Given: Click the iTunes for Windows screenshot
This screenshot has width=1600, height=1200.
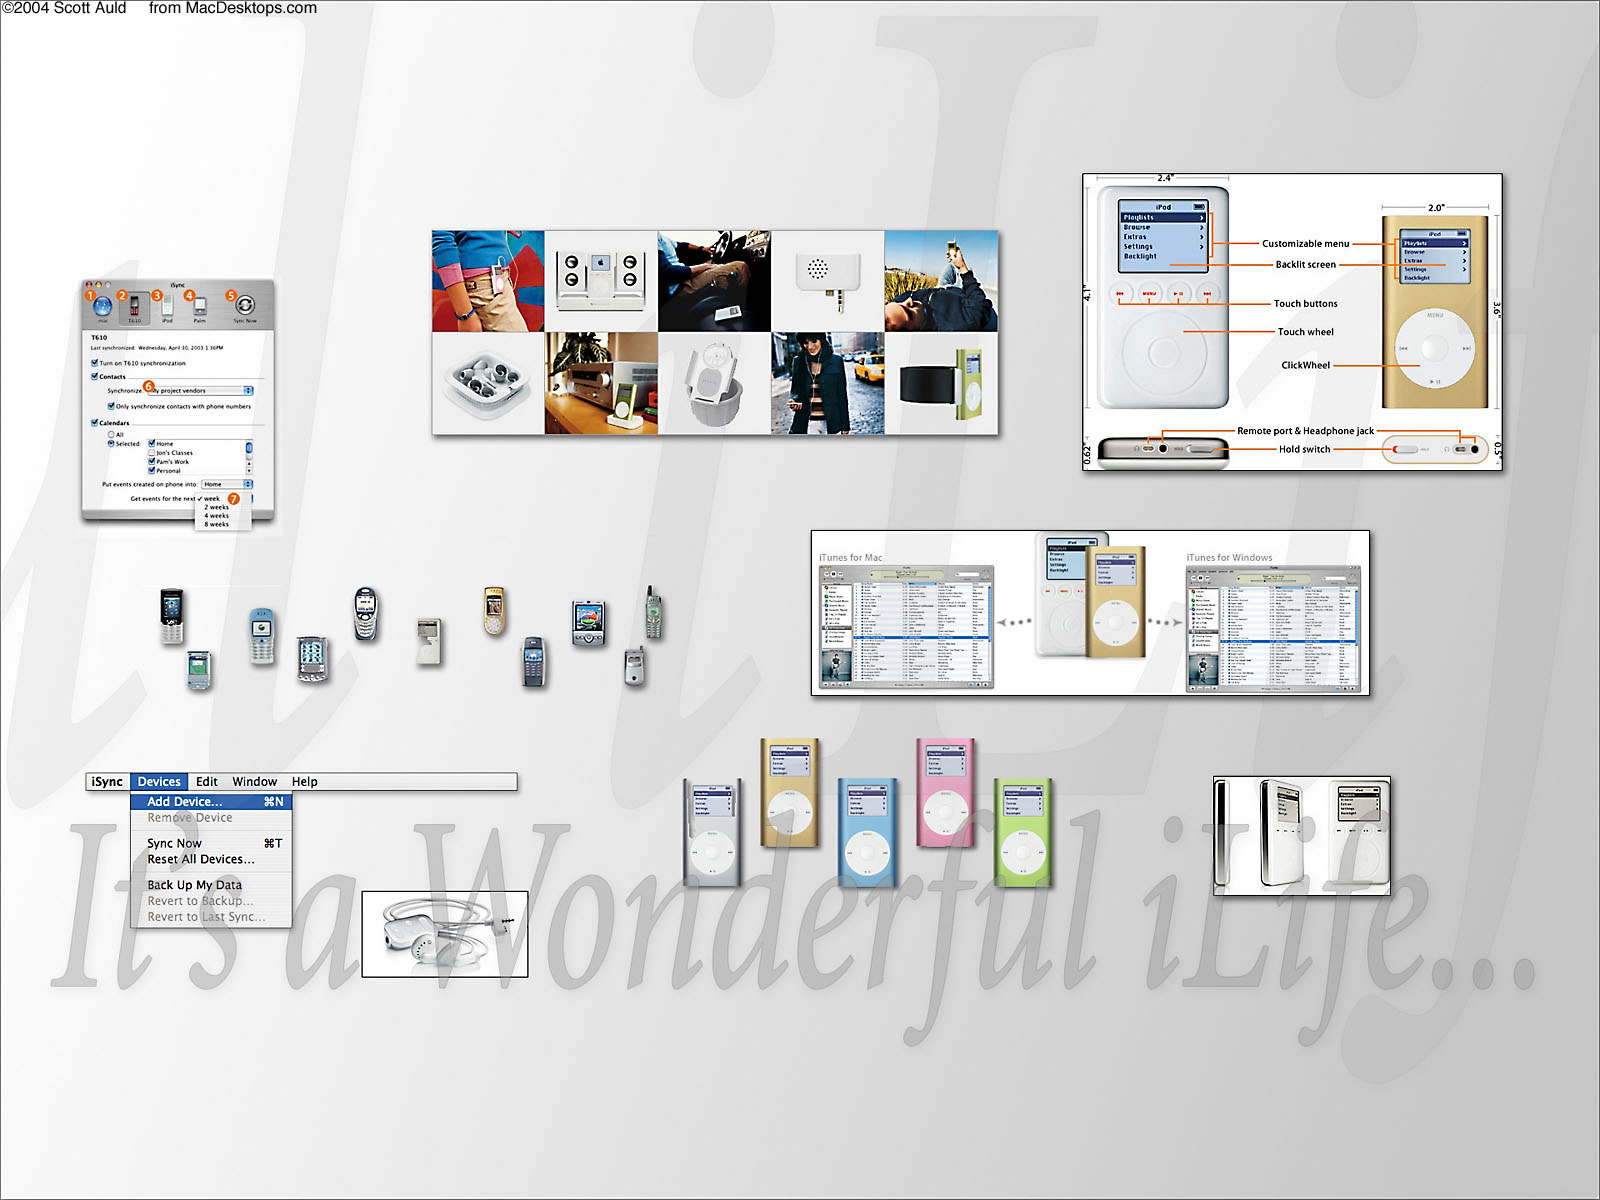Looking at the screenshot, I should click(x=1274, y=630).
